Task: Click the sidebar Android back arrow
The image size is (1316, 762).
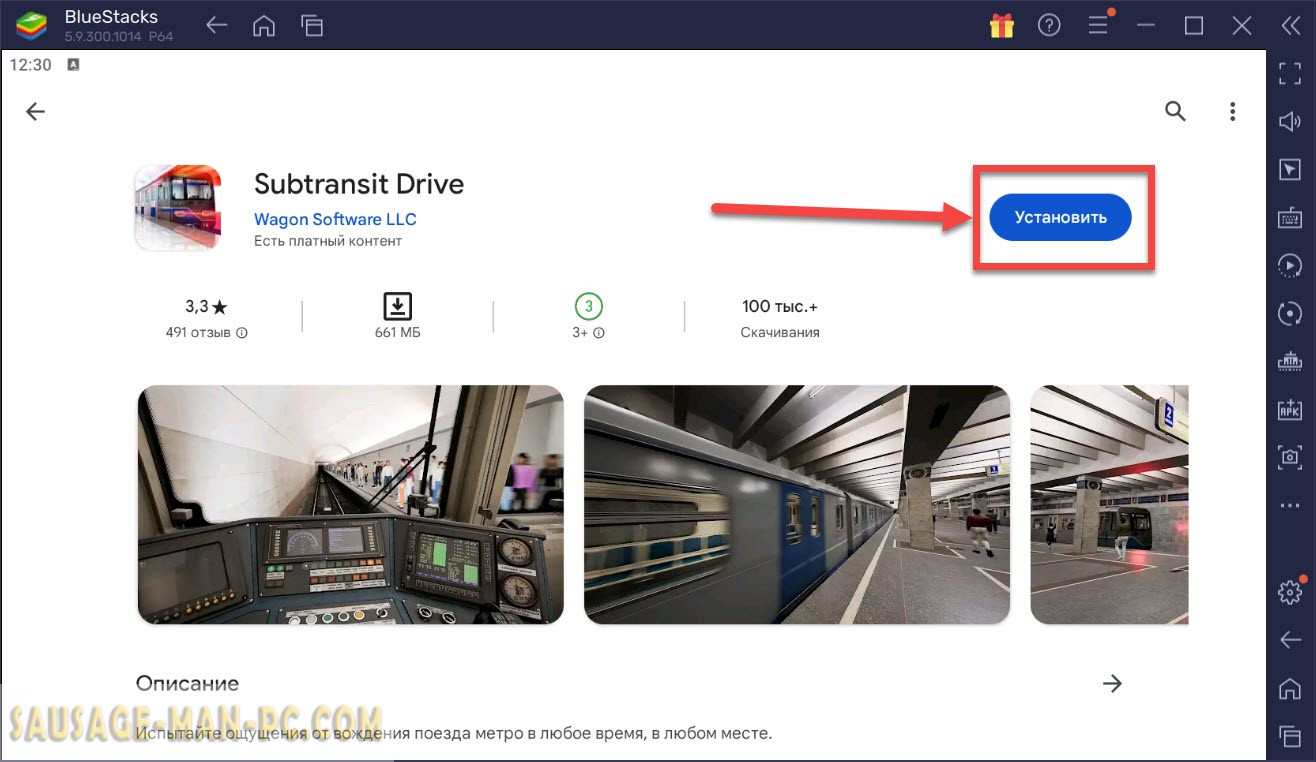Action: pyautogui.click(x=1290, y=640)
